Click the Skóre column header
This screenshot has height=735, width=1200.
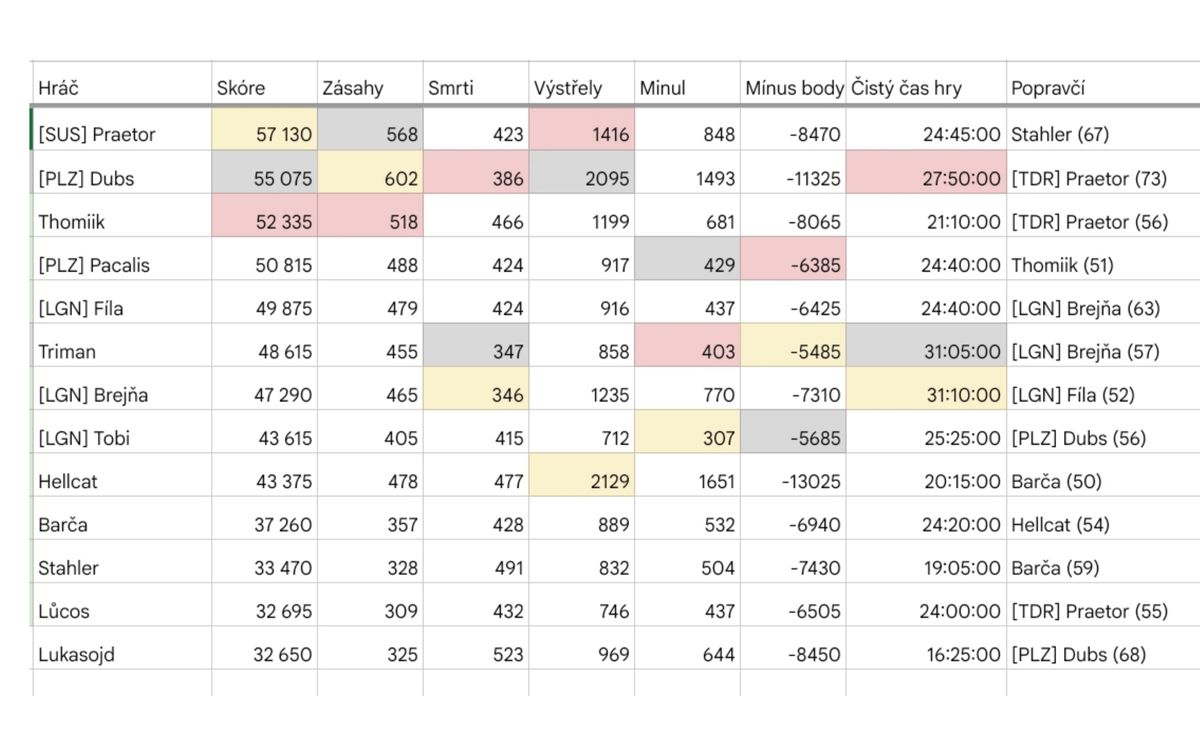[264, 88]
